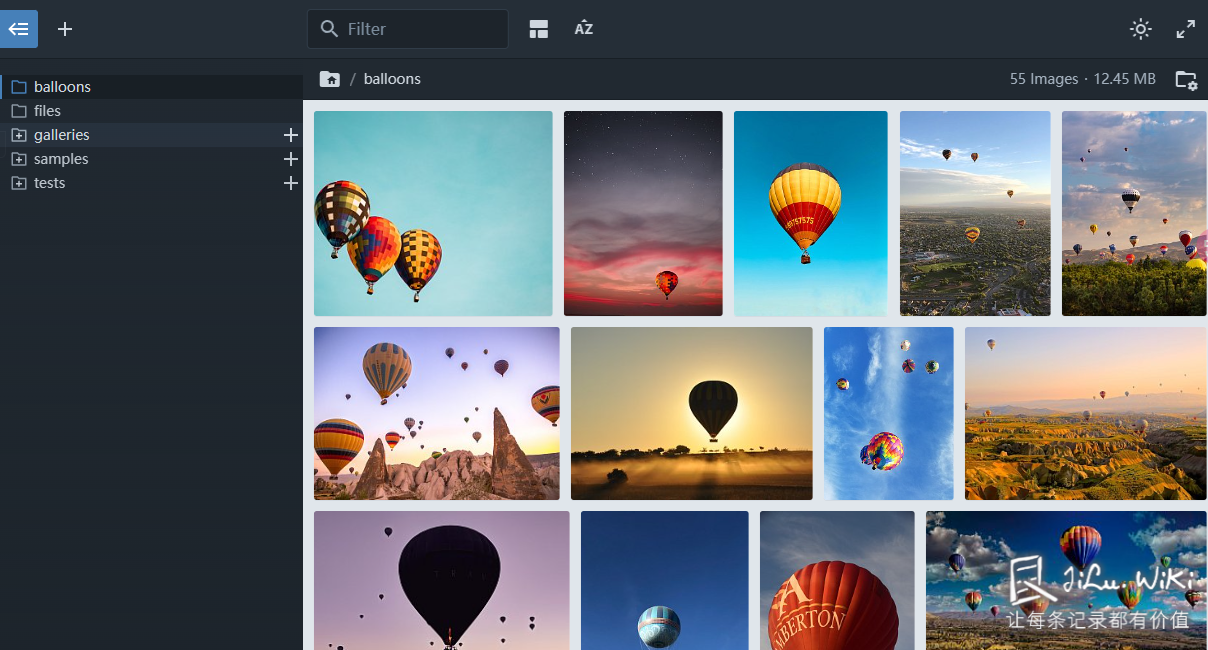Screen dimensions: 1208x650
Task: Open folder settings icon beside image count
Action: 1186,80
